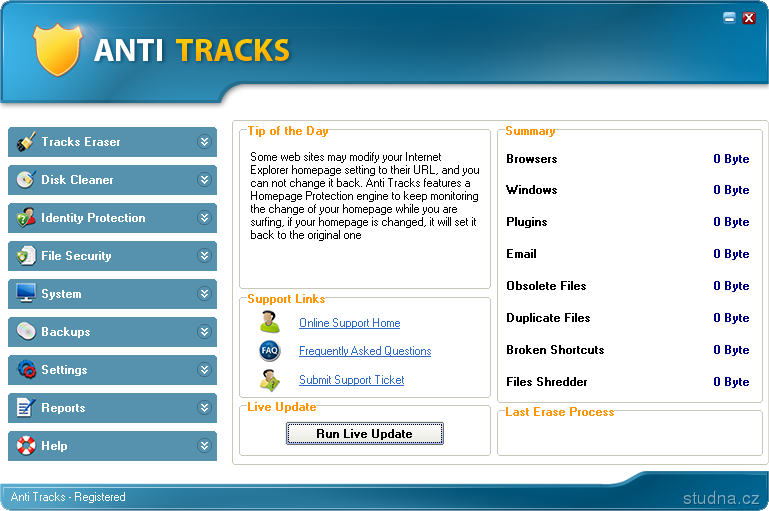Viewport: 769px width, 511px height.
Task: Expand the System chevron
Action: (x=204, y=293)
